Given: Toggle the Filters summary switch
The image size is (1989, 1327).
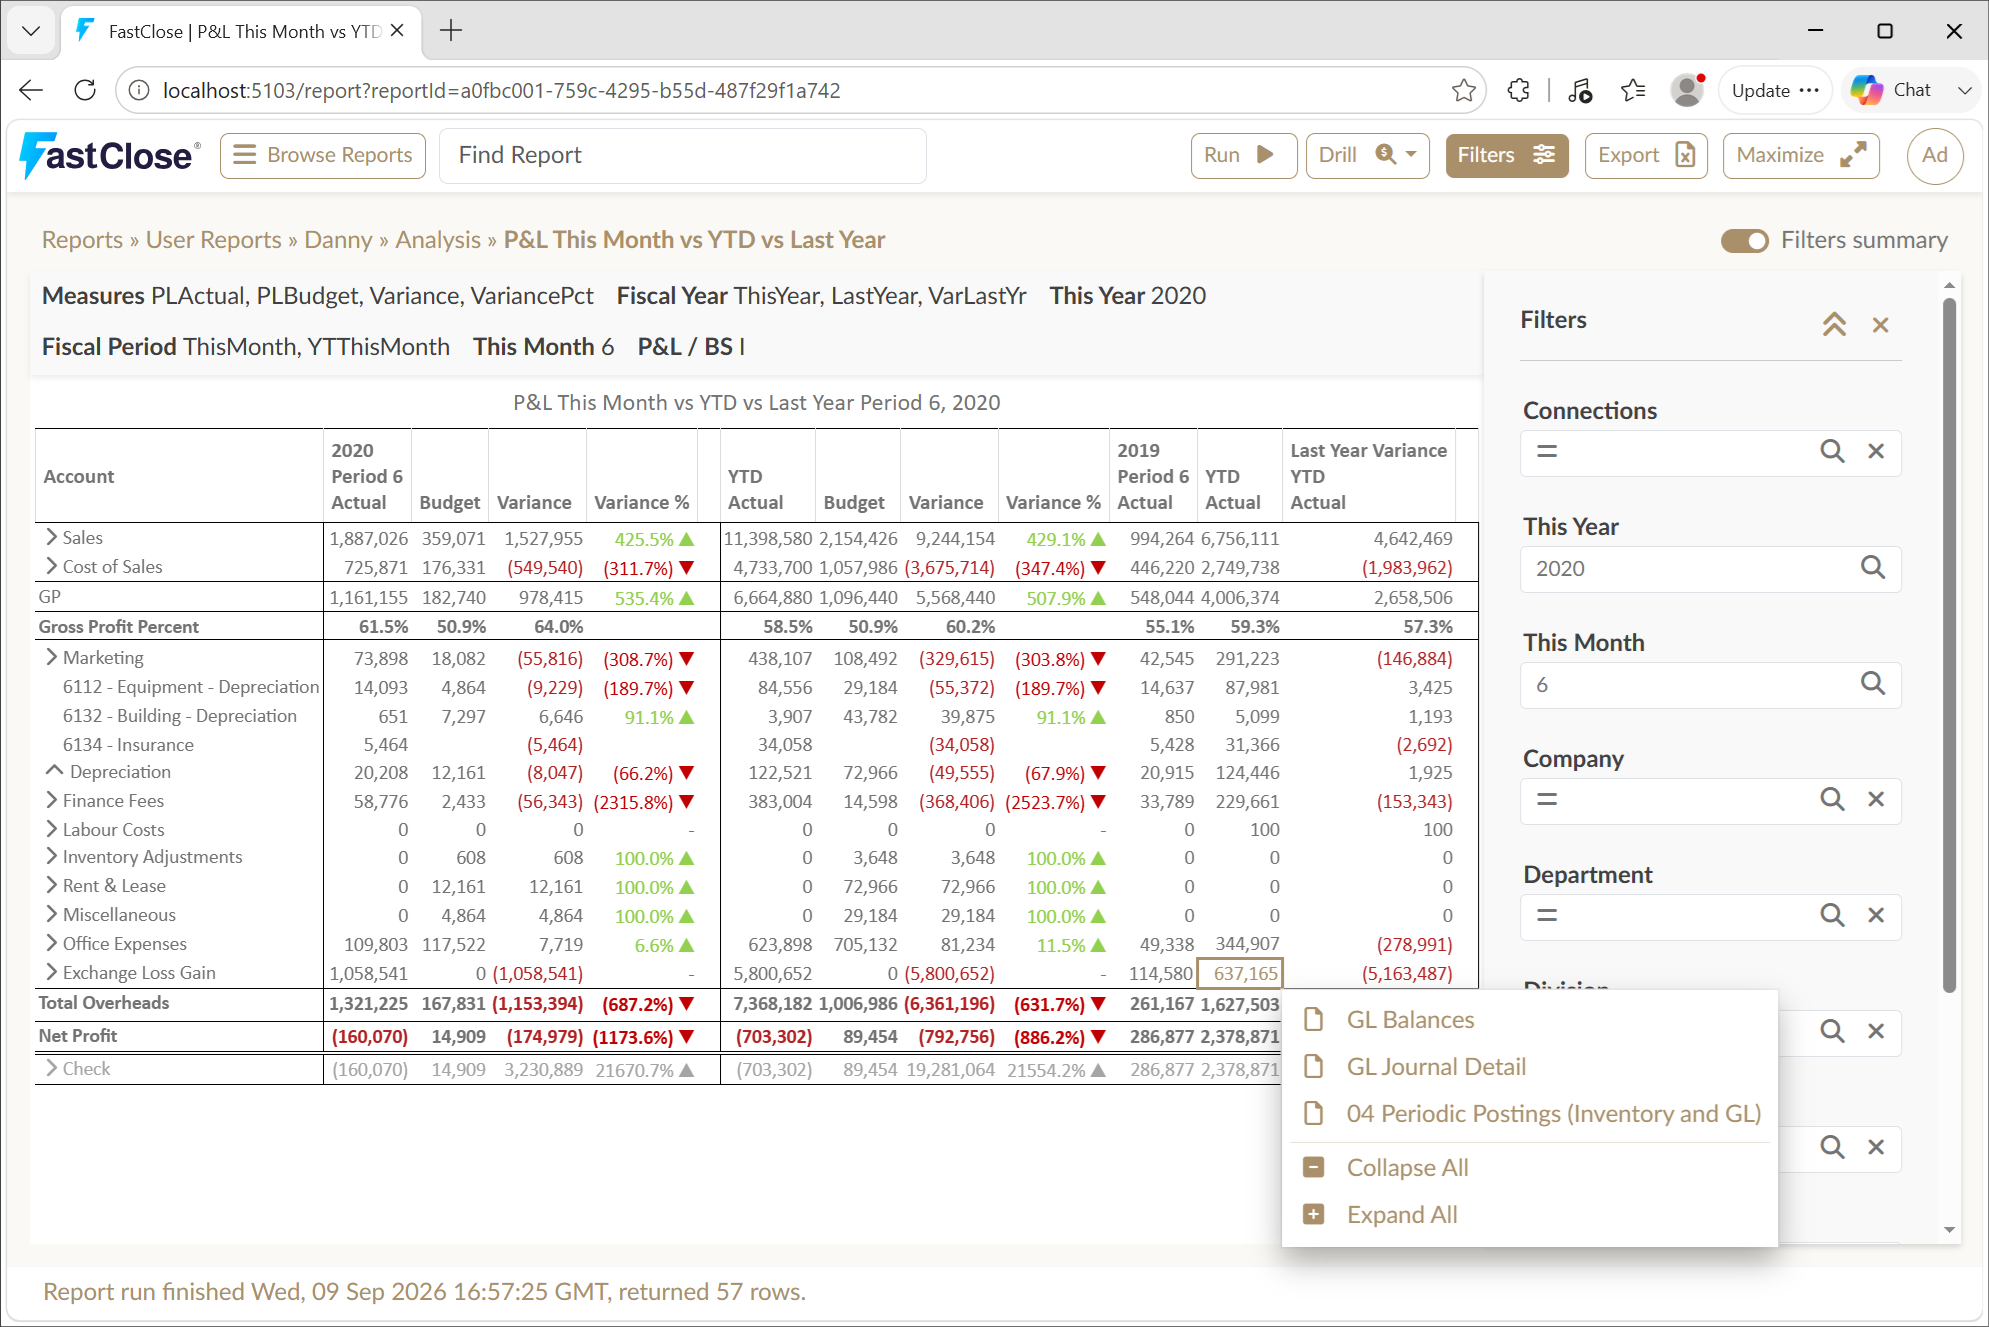Looking at the screenshot, I should 1744,241.
